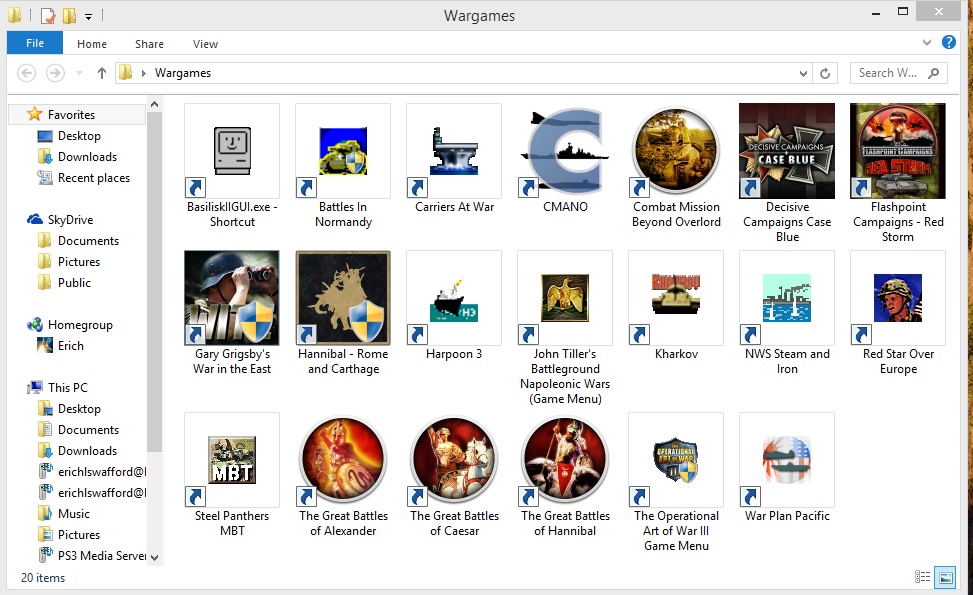Open Music under This PC

tap(73, 514)
